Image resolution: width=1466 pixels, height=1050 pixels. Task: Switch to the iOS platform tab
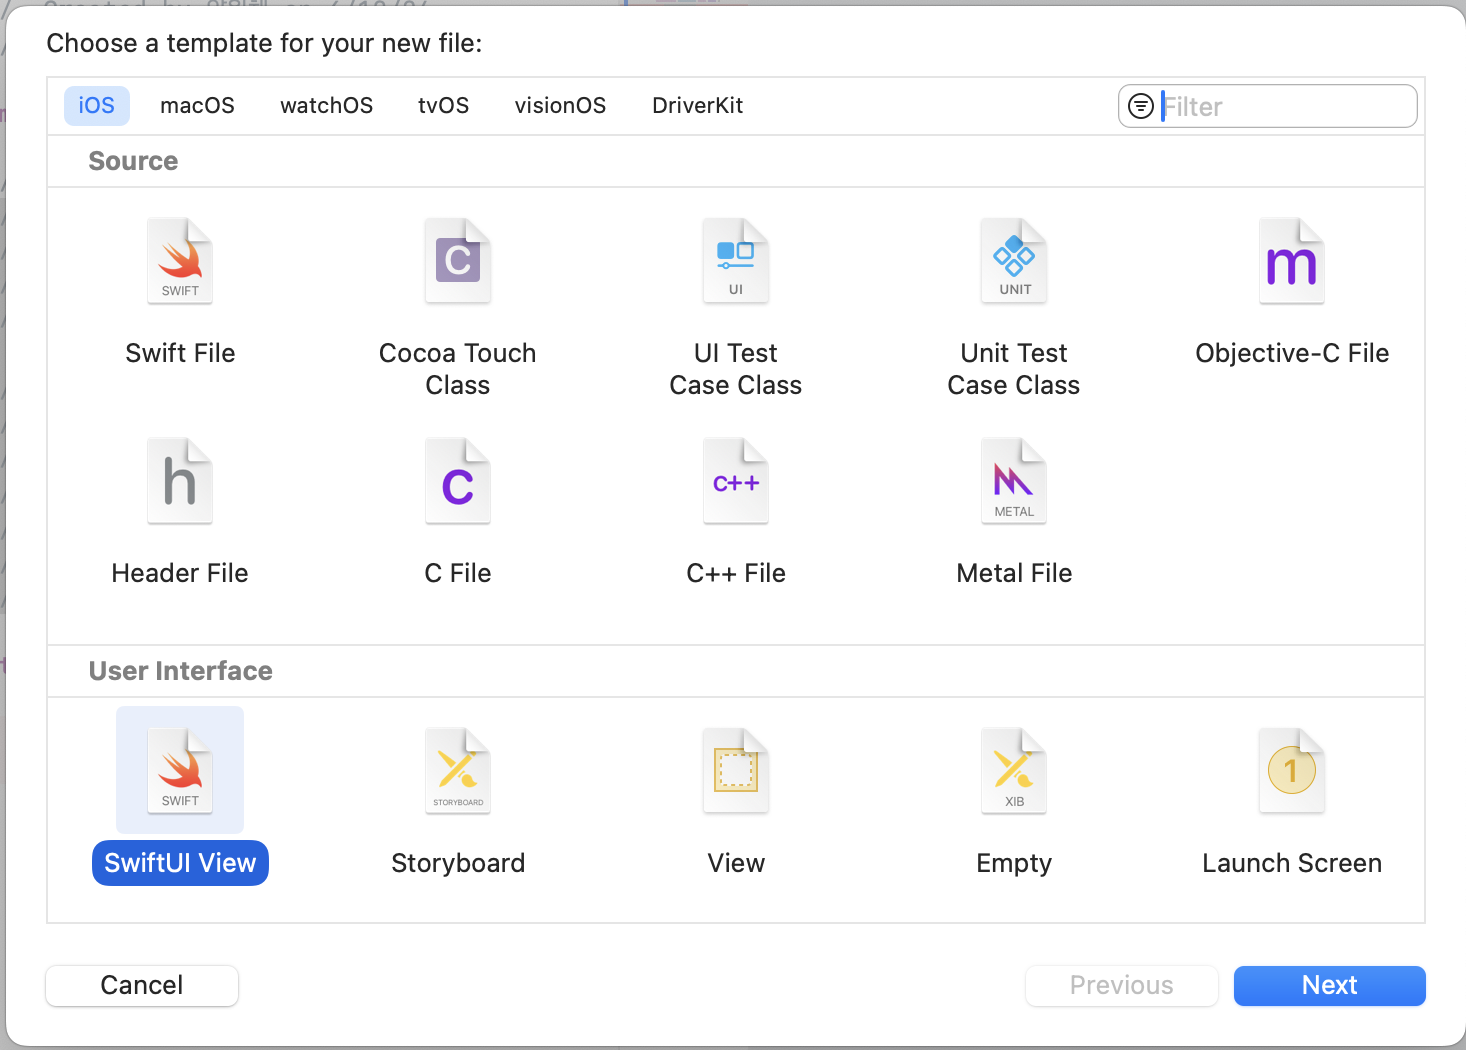pyautogui.click(x=97, y=106)
